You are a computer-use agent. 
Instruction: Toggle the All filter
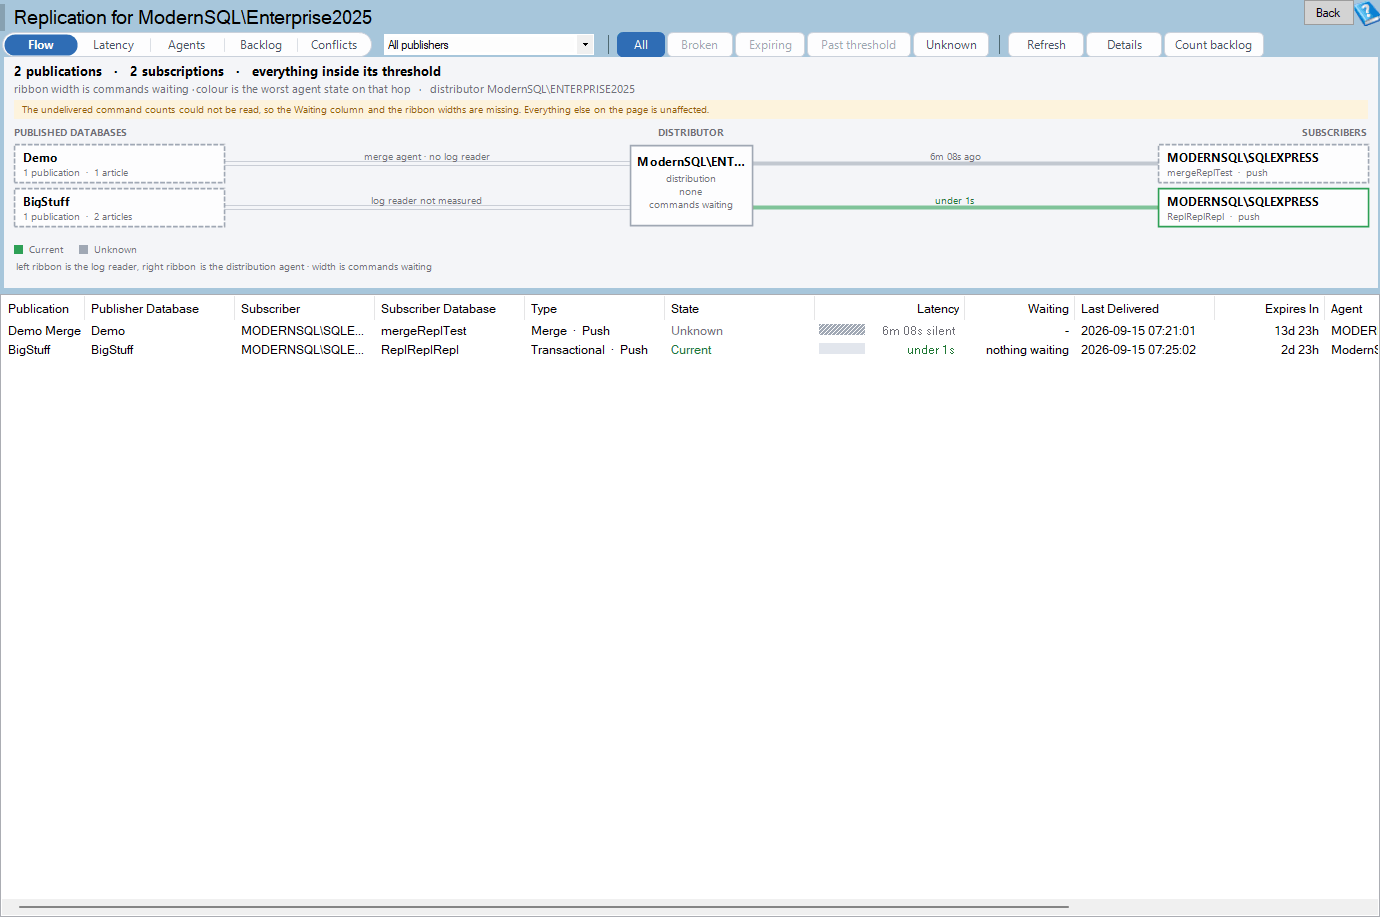(x=641, y=45)
